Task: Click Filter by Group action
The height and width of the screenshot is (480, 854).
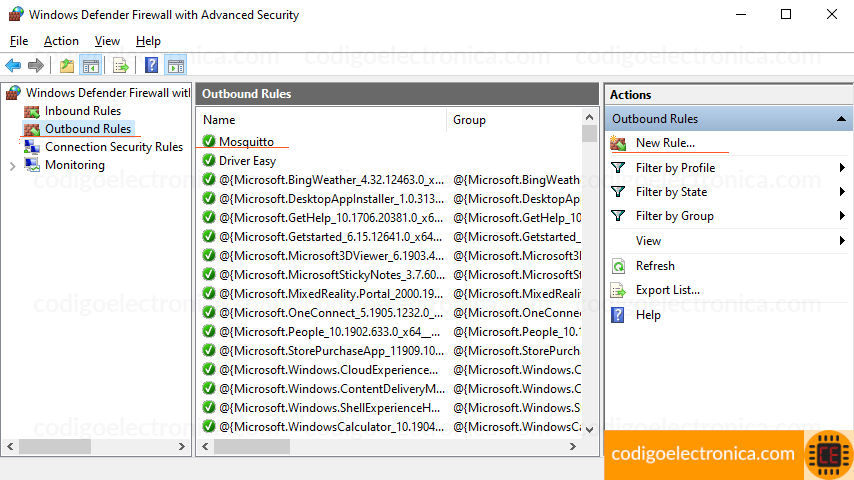Action: [674, 216]
